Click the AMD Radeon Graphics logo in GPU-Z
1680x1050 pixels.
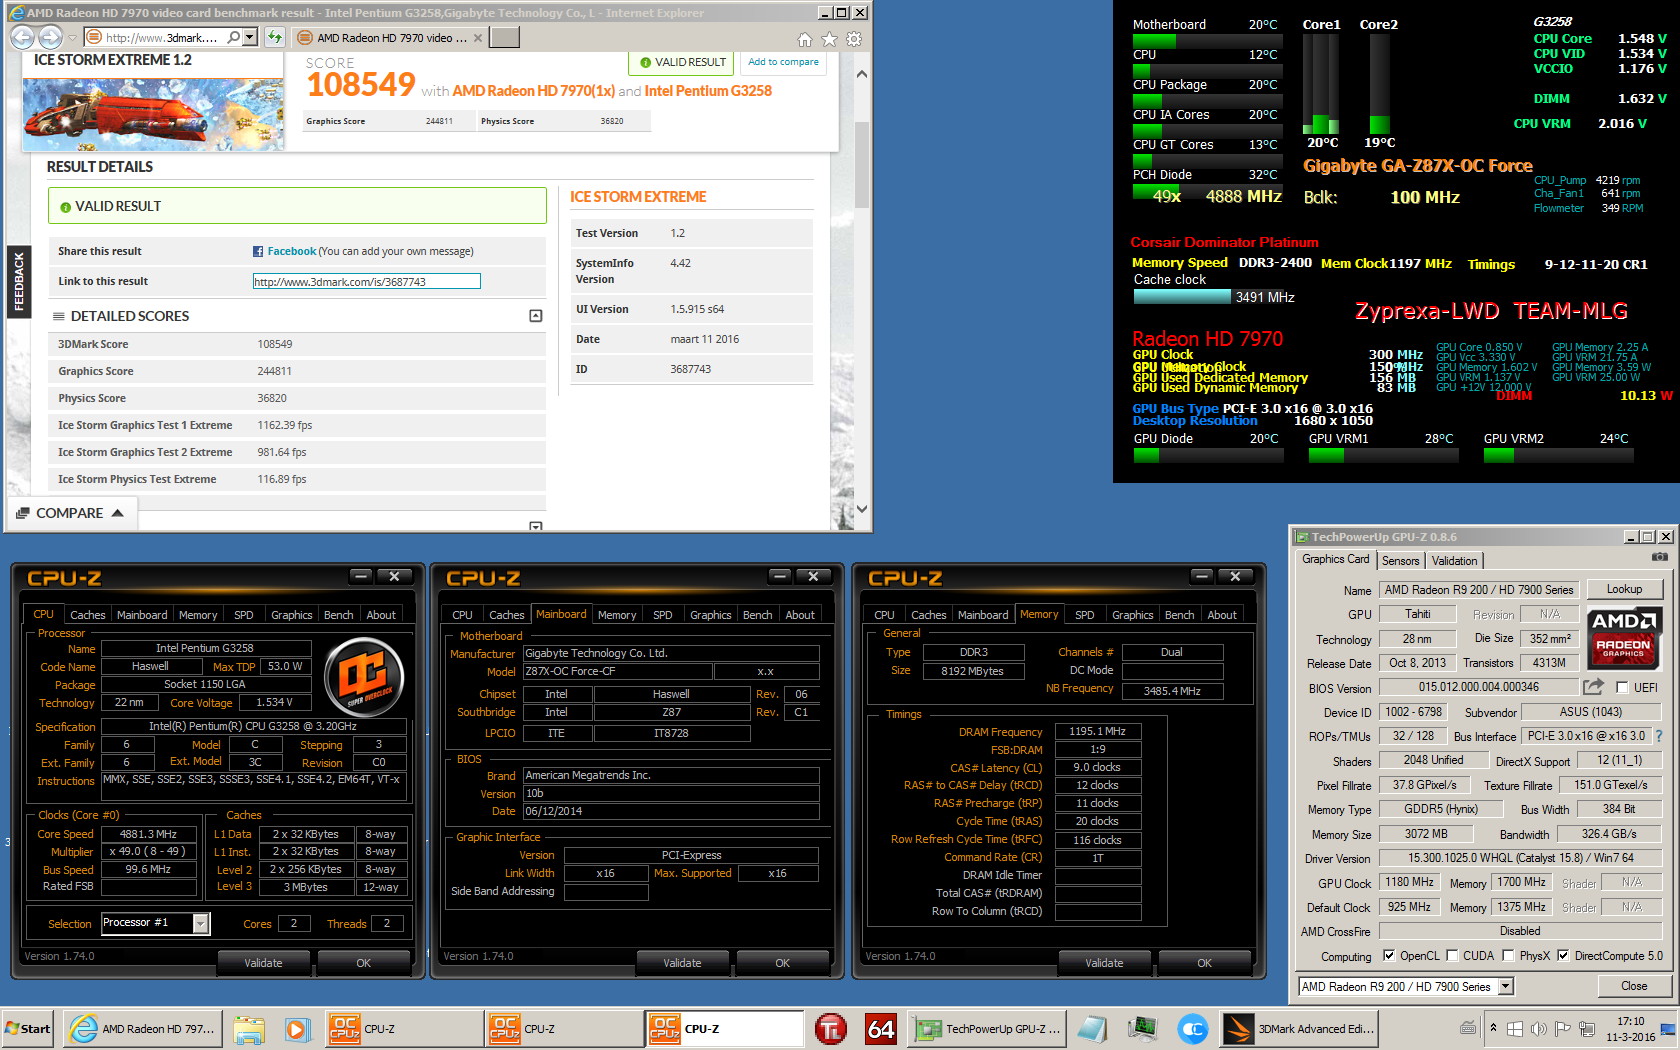point(1625,637)
